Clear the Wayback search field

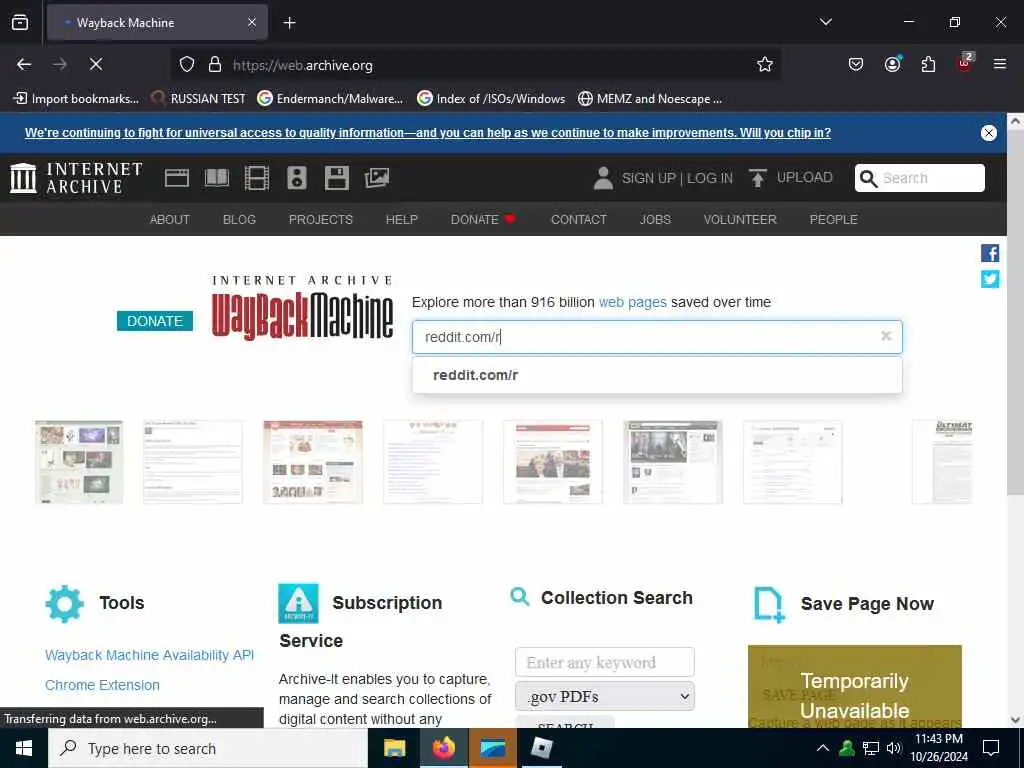pos(886,336)
